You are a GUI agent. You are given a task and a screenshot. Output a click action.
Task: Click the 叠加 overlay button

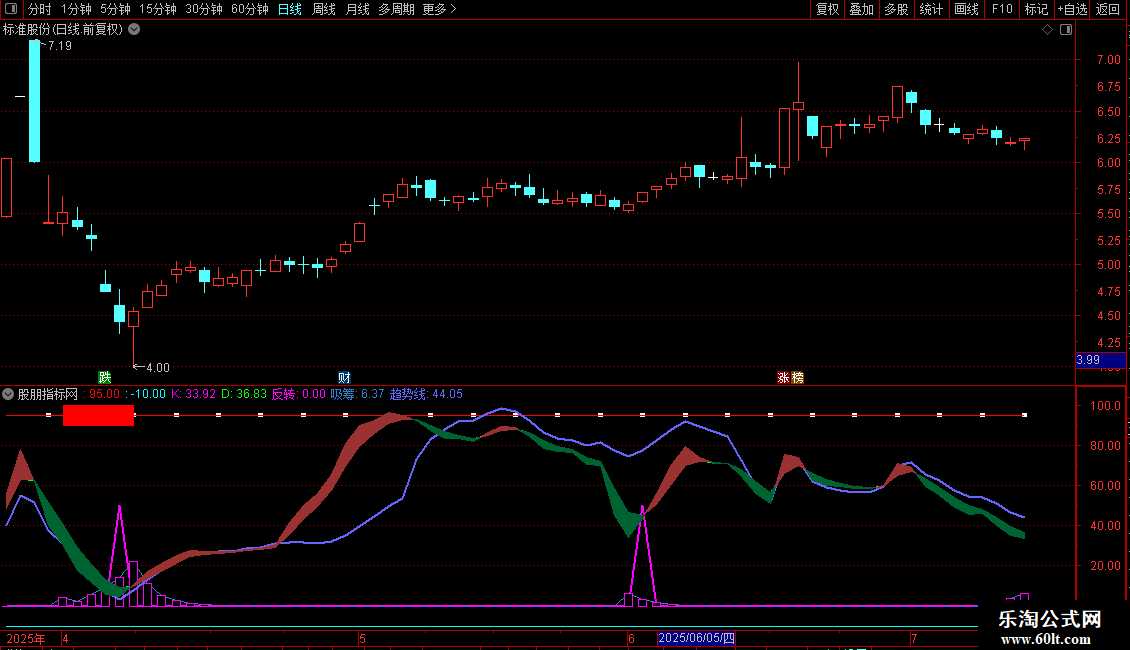pos(861,9)
